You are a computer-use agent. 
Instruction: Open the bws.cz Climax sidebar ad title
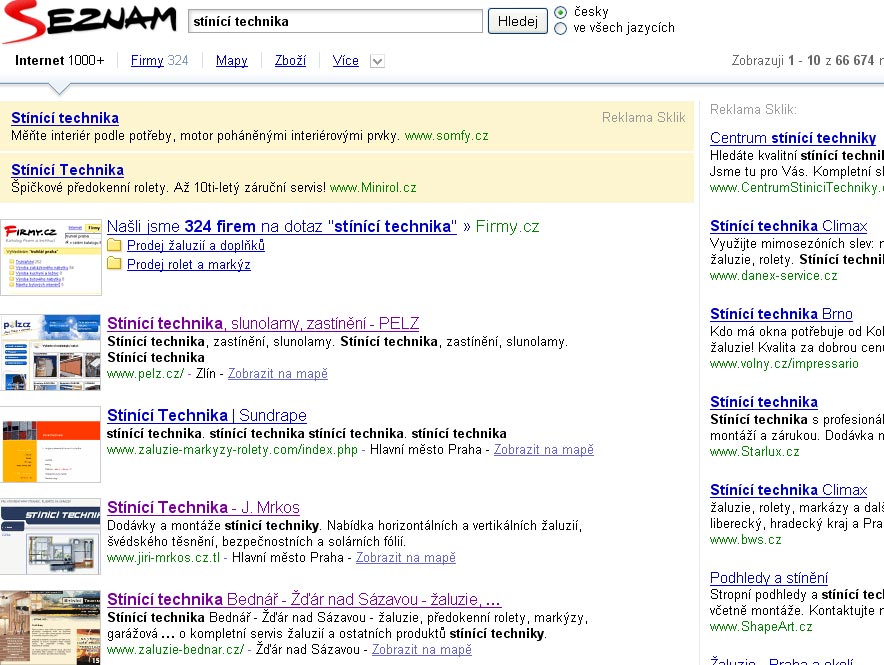[789, 490]
